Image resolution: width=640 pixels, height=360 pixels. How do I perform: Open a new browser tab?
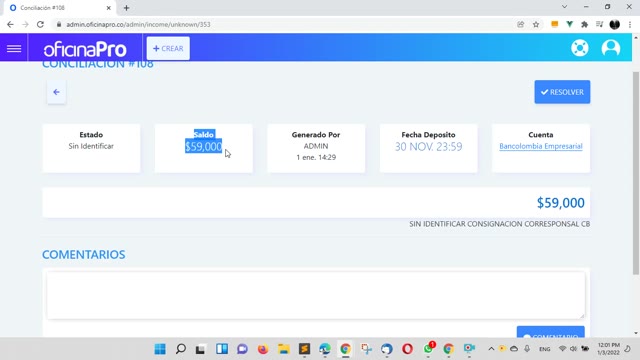126,8
